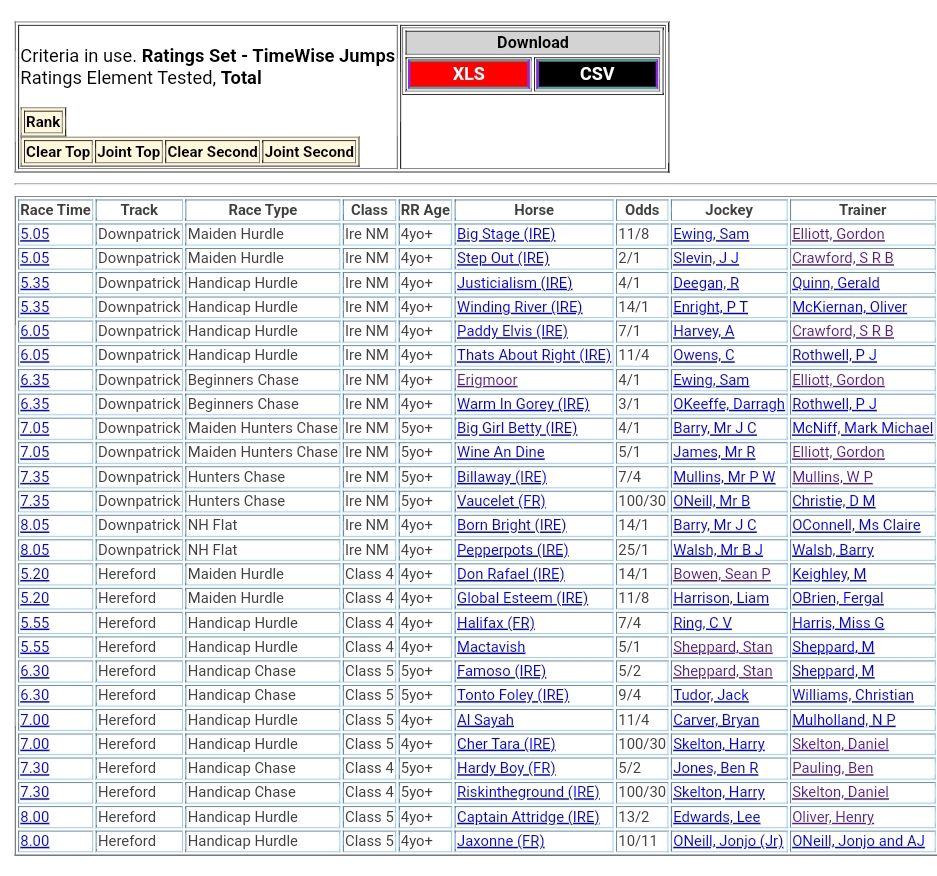
Task: Open trainer McNiff, Mark Michael link
Action: [861, 428]
